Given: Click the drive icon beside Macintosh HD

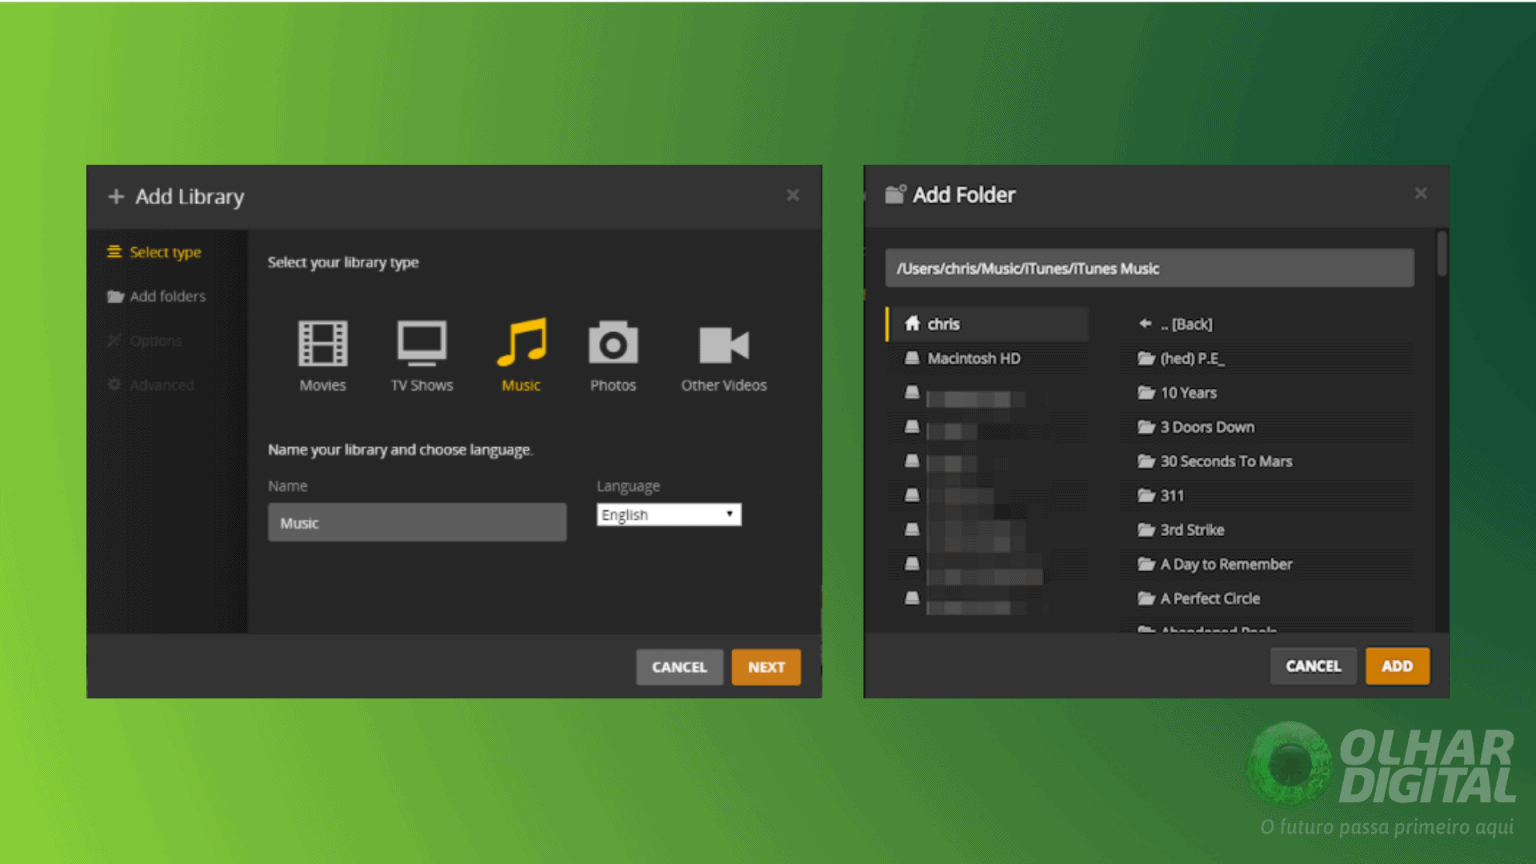Looking at the screenshot, I should point(912,357).
